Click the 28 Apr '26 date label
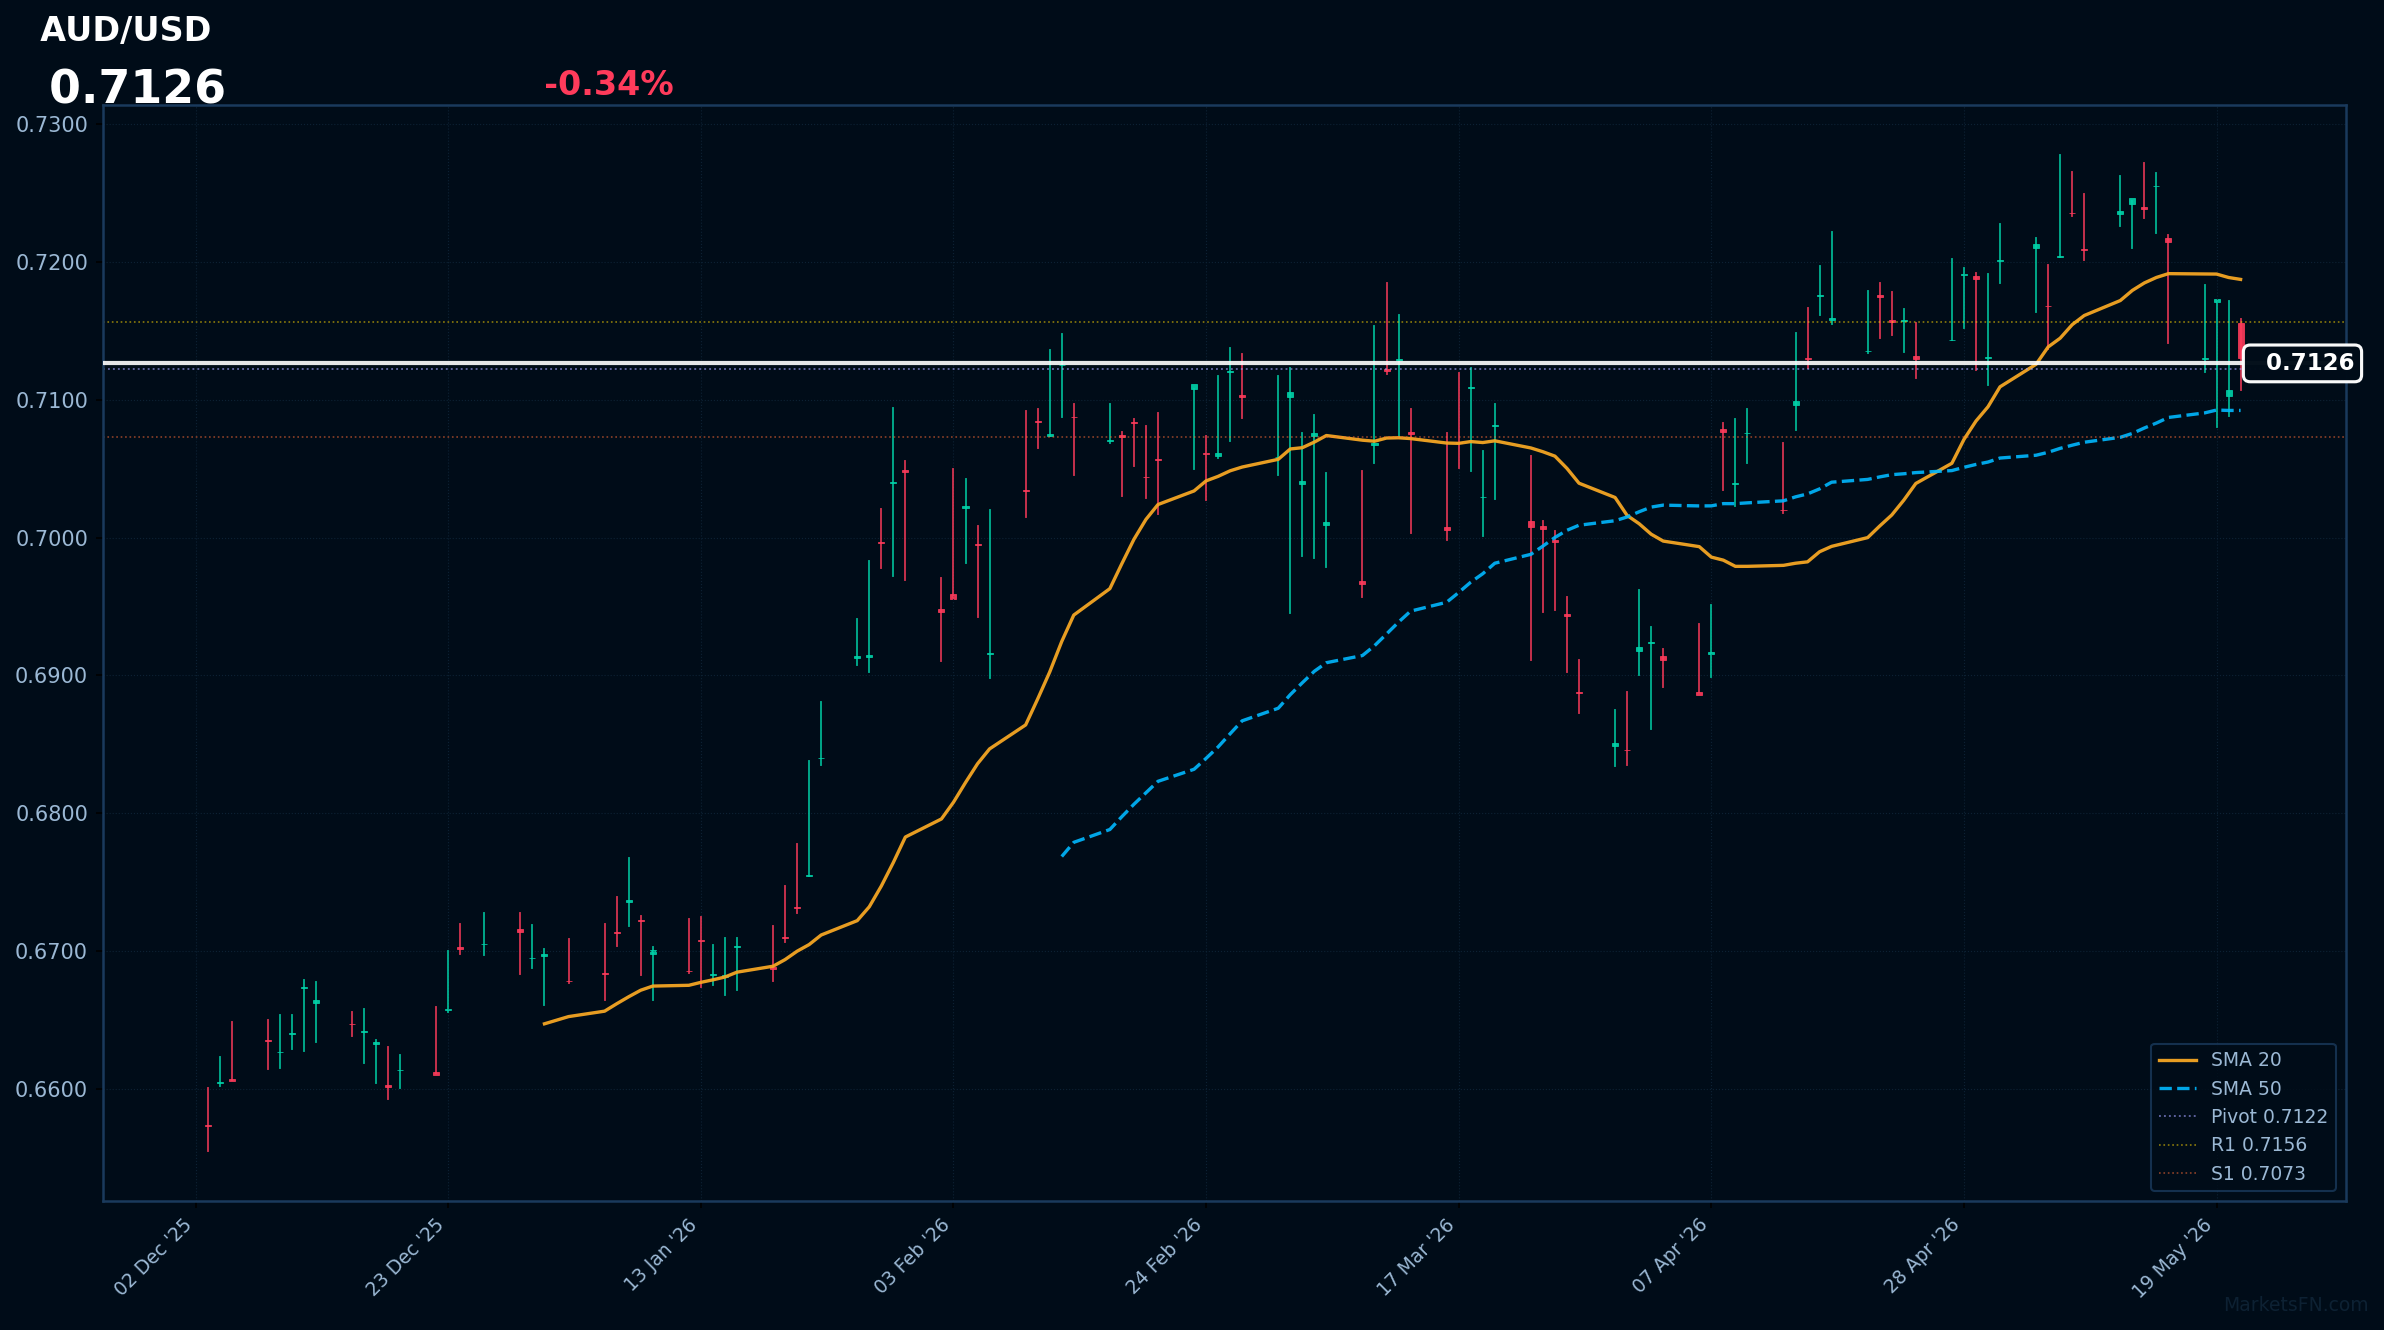The image size is (2384, 1330). [x=1922, y=1256]
